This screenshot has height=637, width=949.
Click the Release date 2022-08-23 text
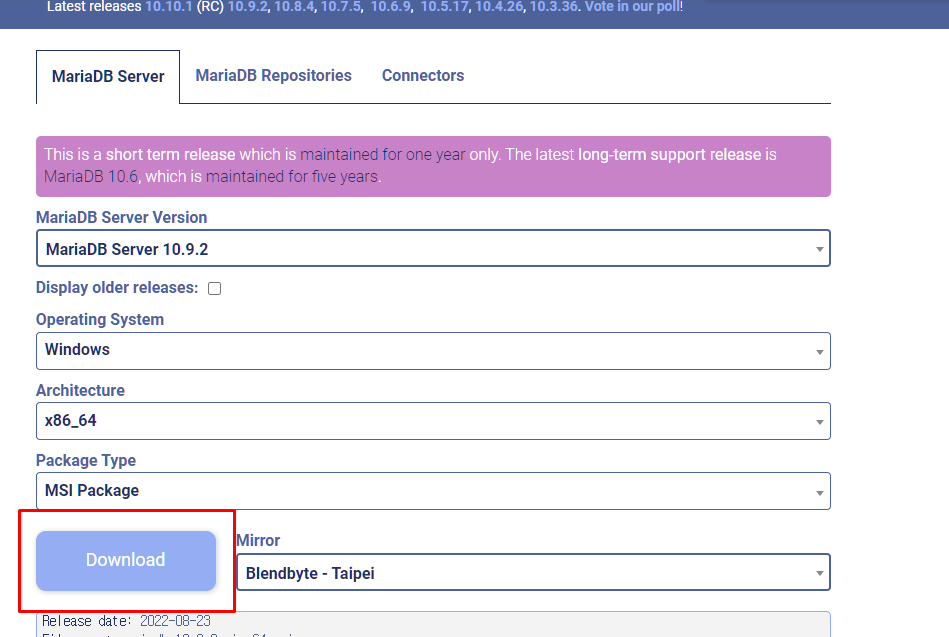(x=126, y=621)
